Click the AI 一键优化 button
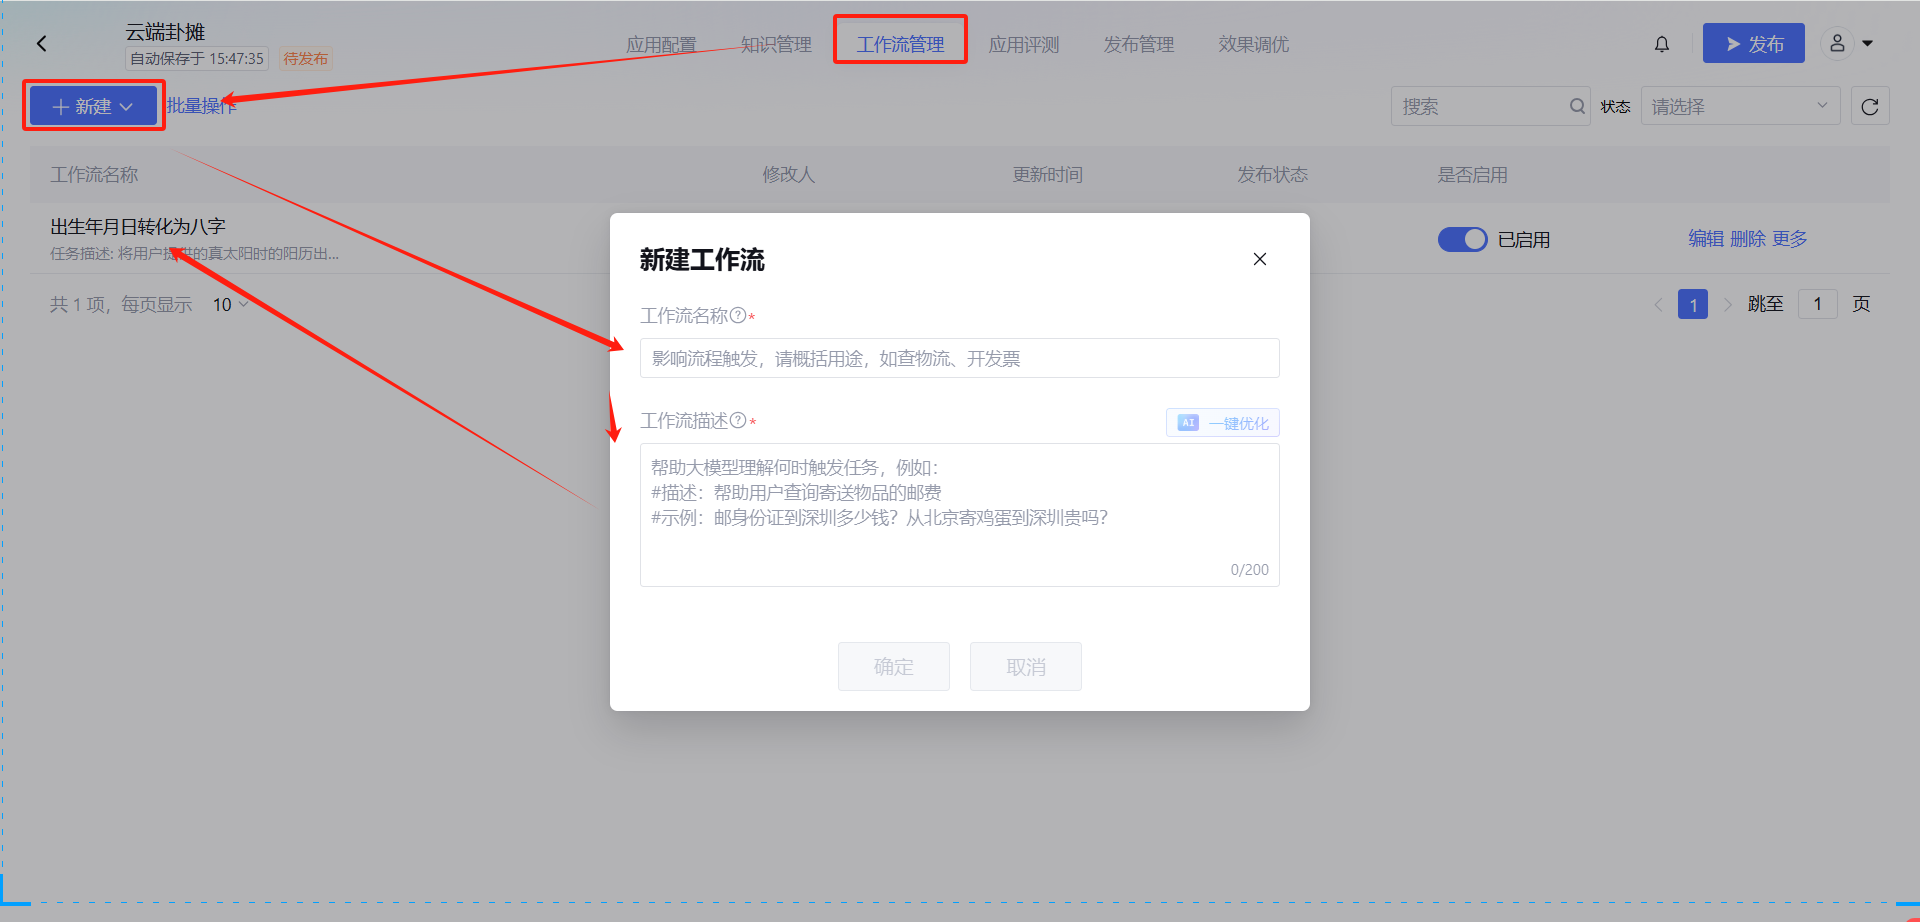 coord(1223,423)
